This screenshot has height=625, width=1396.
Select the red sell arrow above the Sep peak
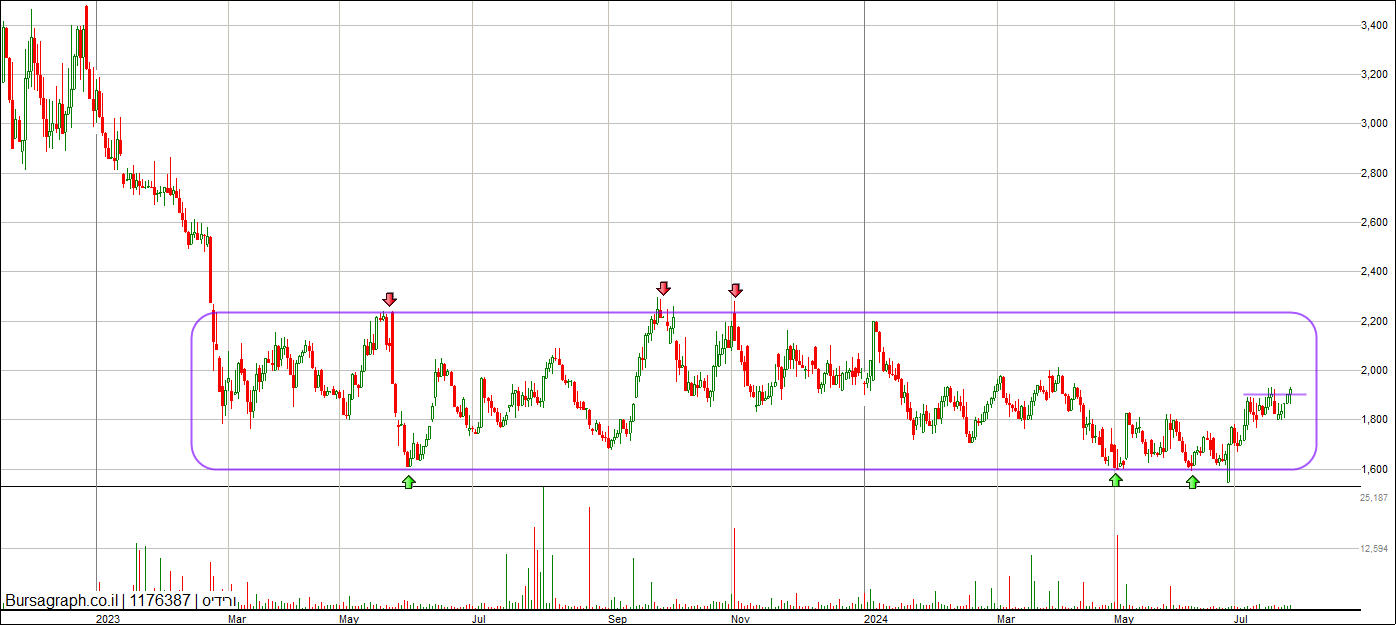point(663,288)
